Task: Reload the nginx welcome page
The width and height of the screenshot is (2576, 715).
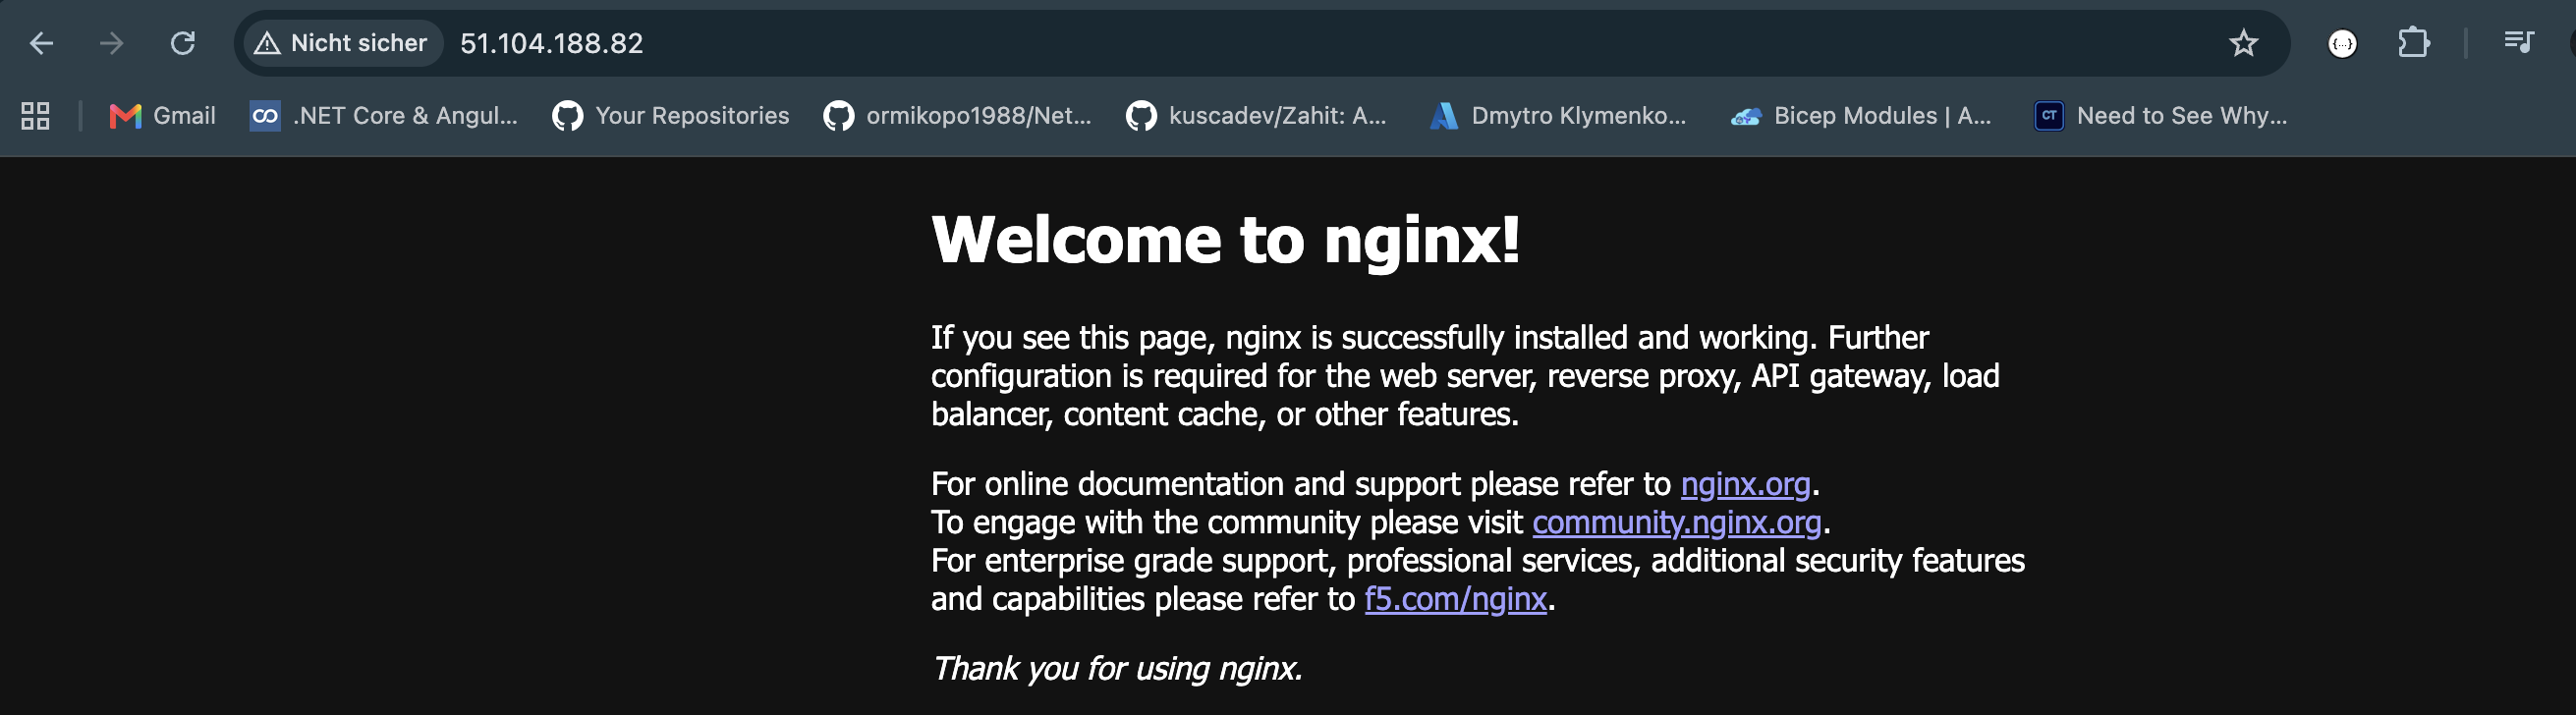Action: coord(182,43)
